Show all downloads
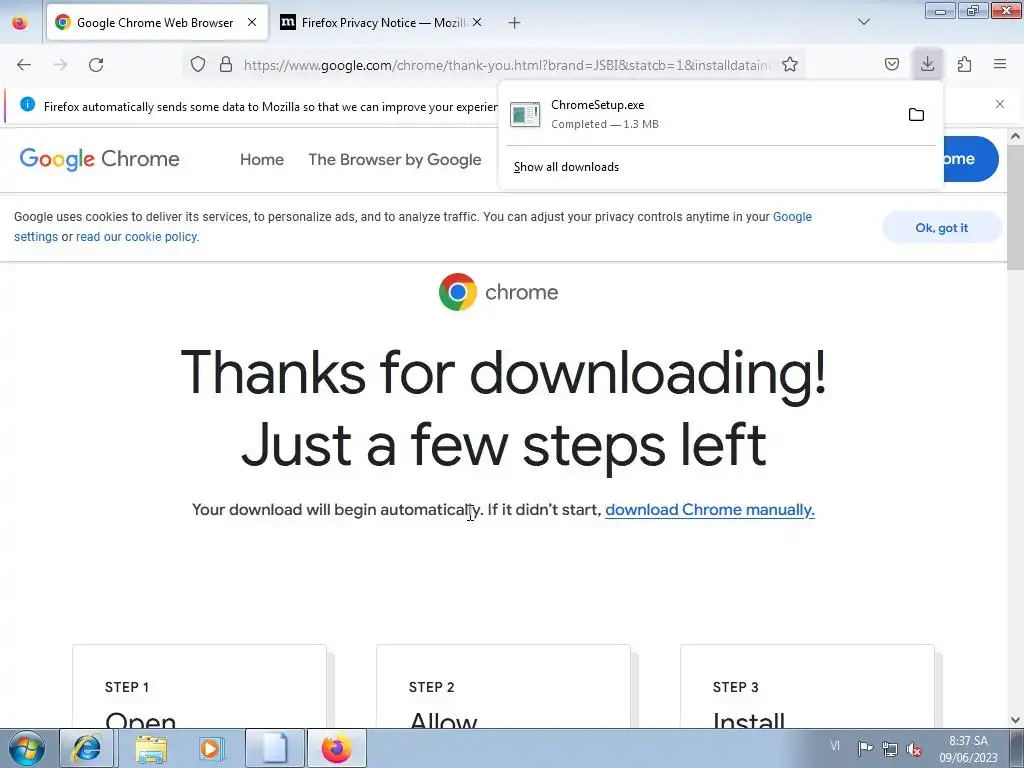The width and height of the screenshot is (1024, 768). click(566, 167)
